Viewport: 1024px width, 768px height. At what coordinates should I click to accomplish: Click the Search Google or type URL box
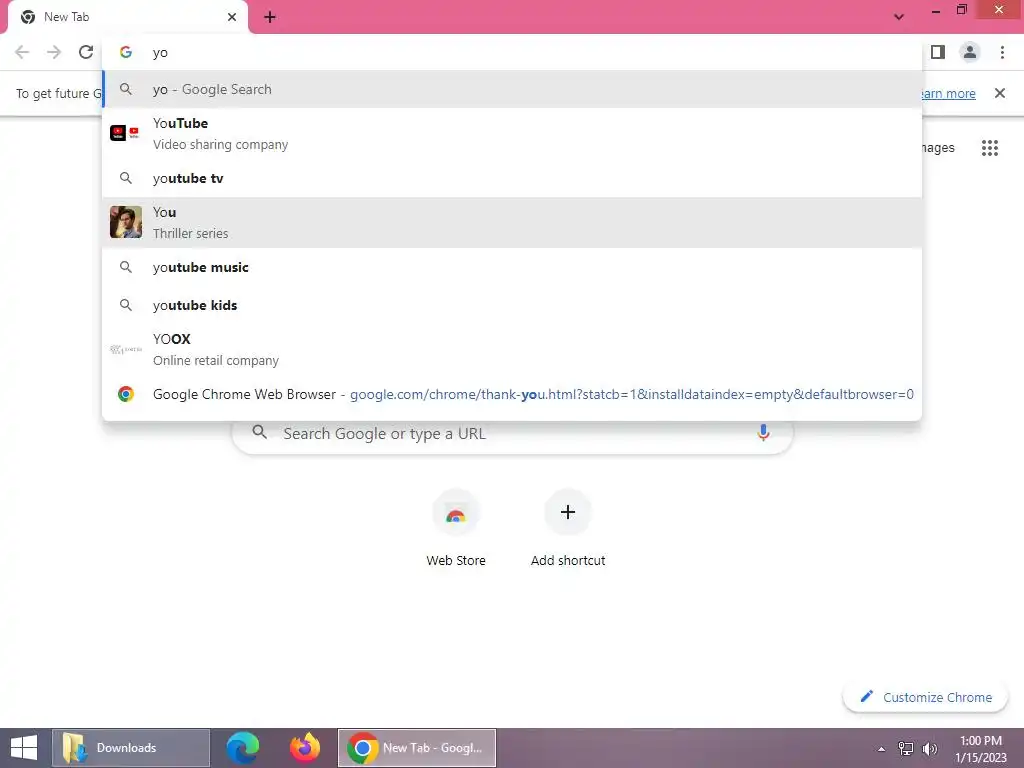(513, 433)
